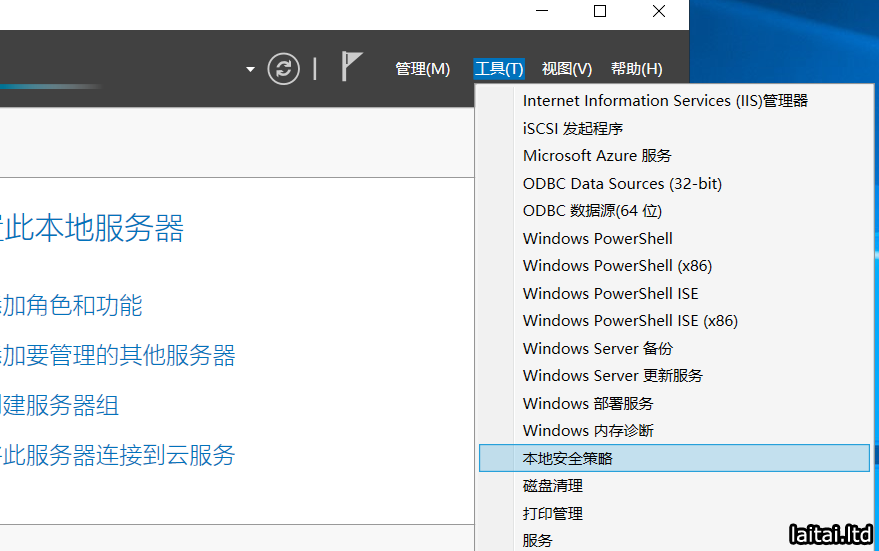Select Windows 内存诊断 tool

point(587,431)
